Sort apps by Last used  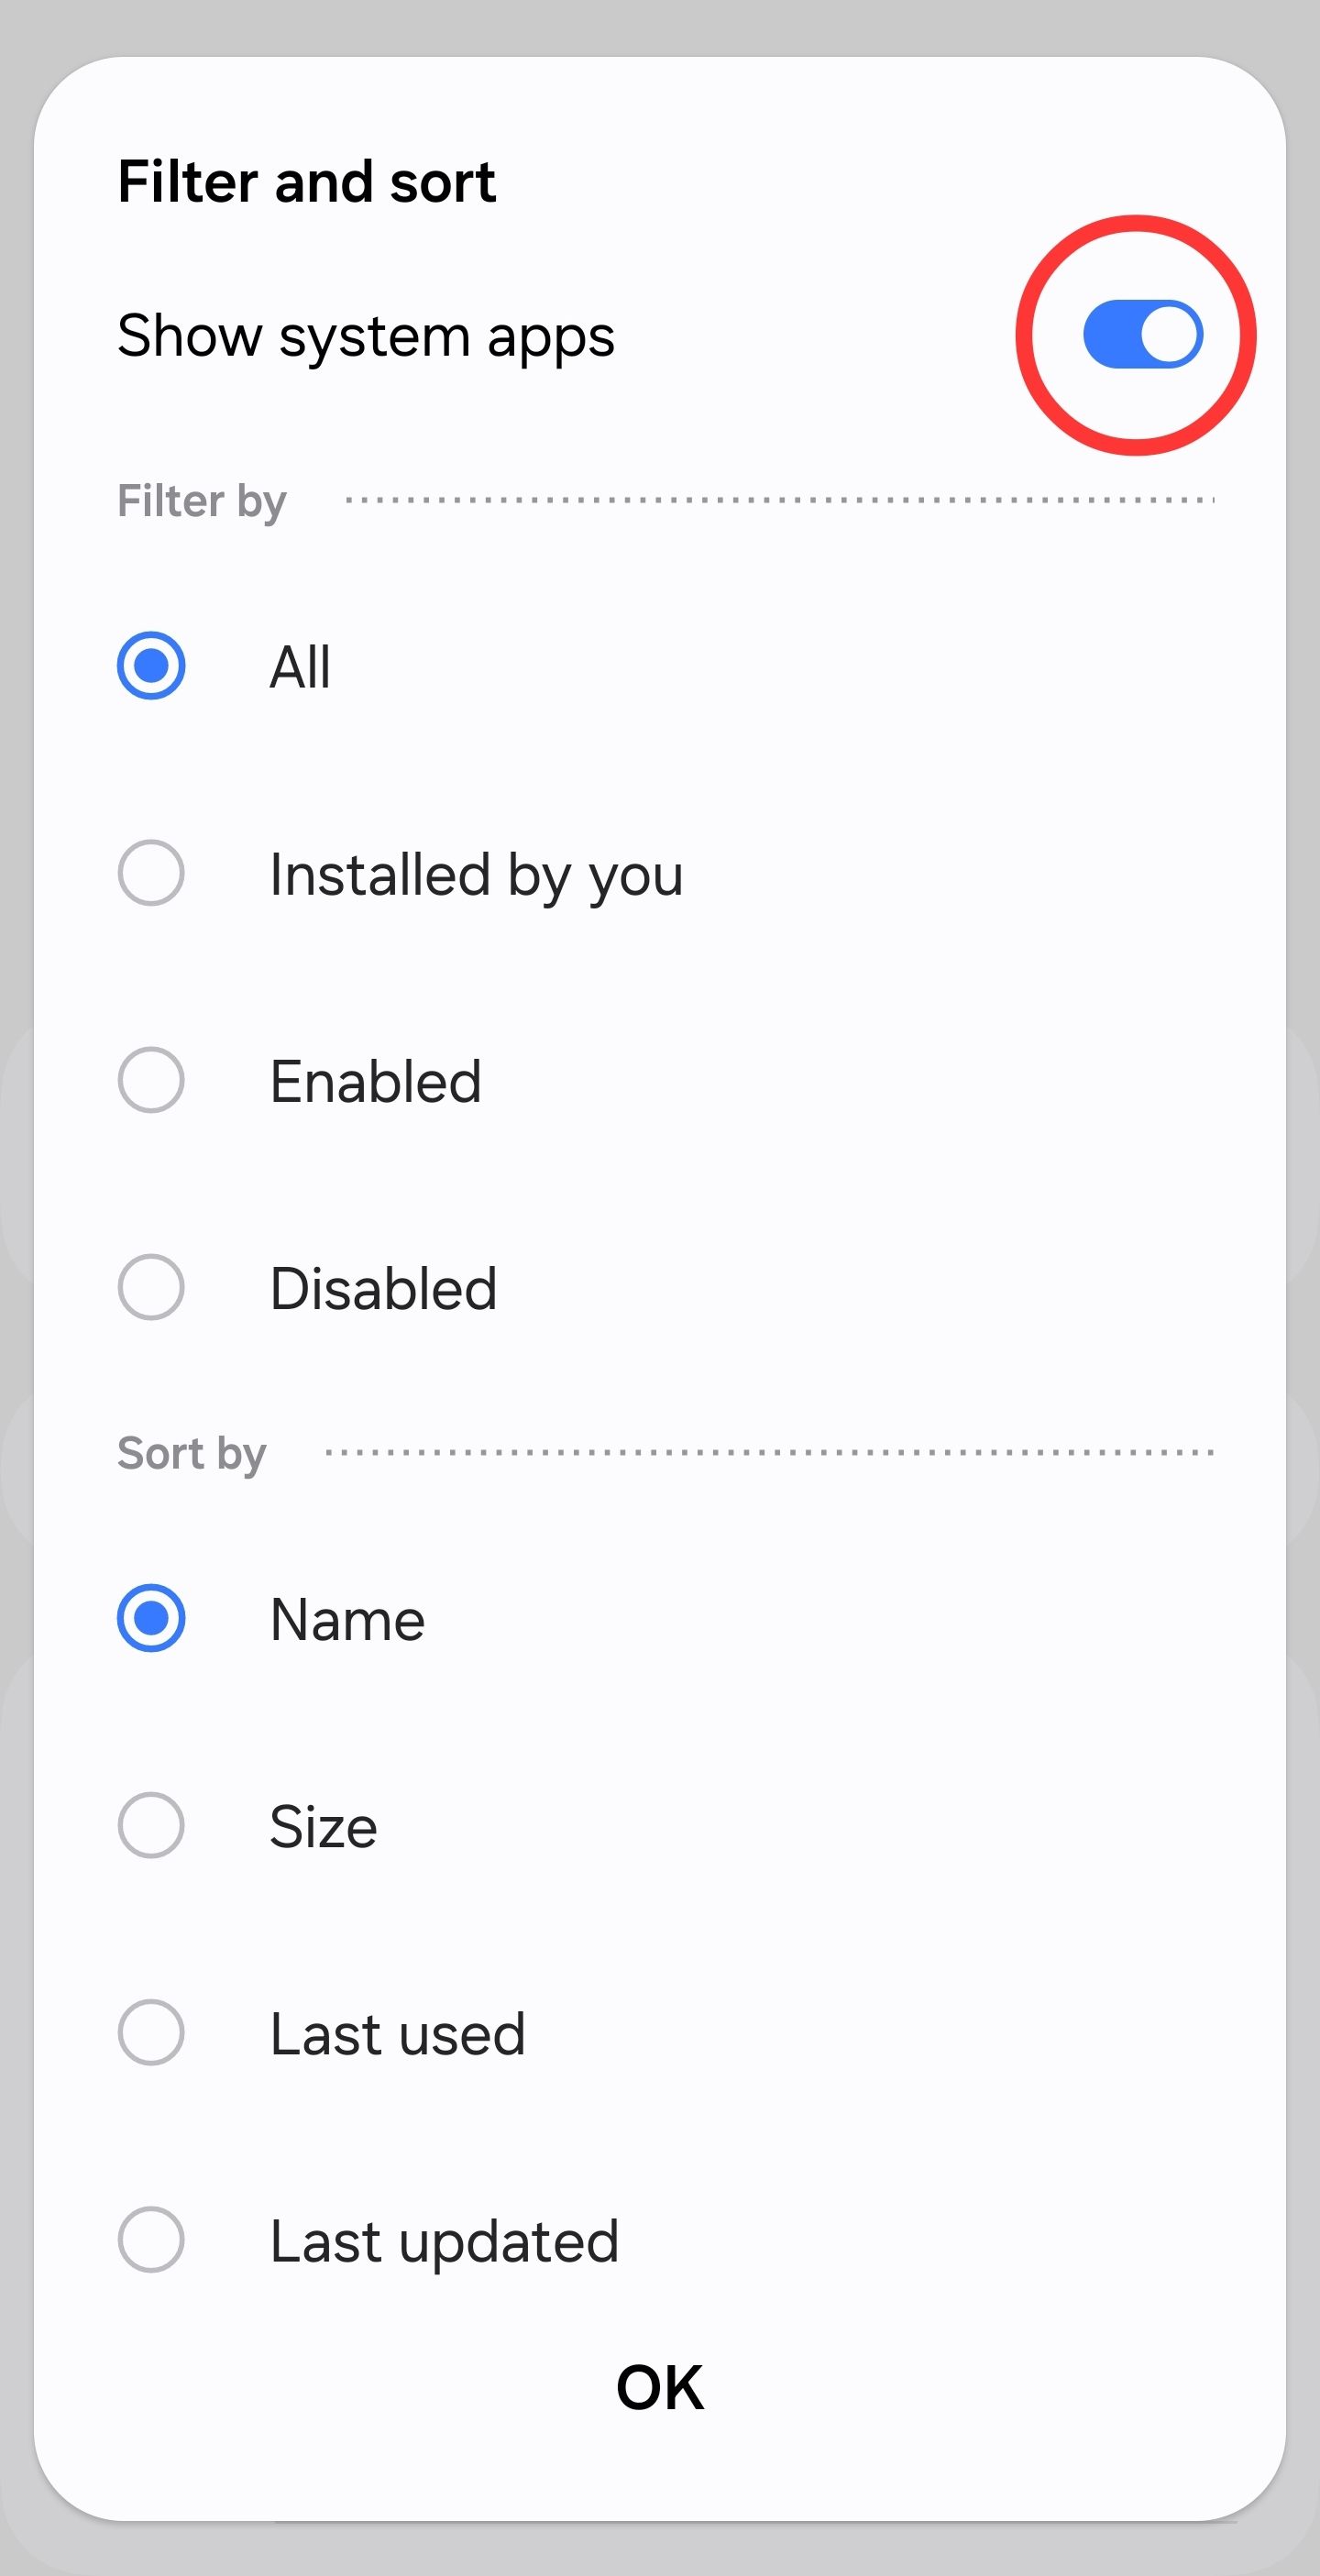[396, 2032]
